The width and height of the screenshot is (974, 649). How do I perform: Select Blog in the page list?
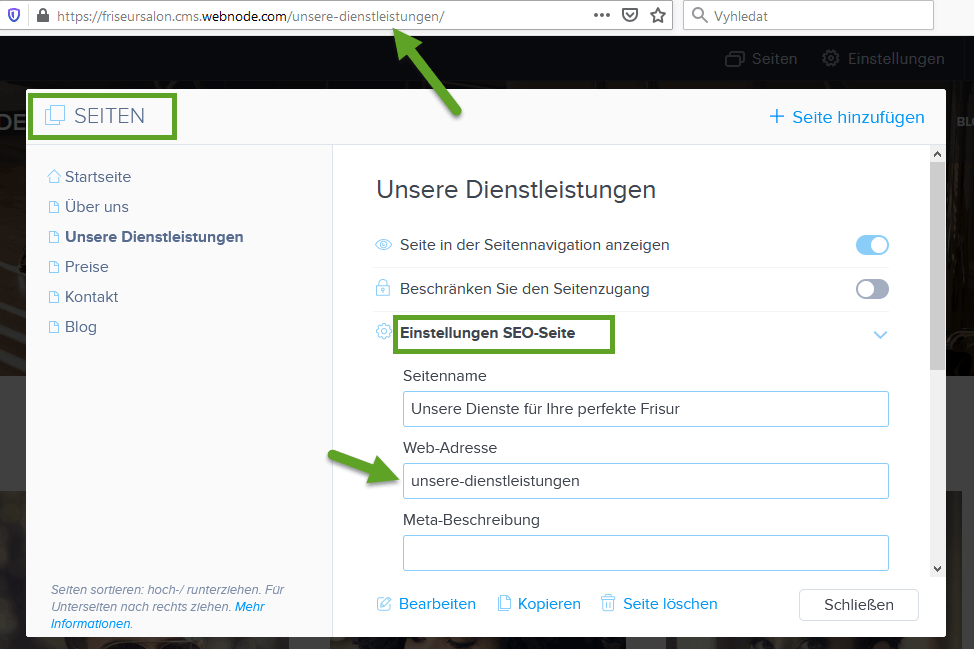click(81, 327)
